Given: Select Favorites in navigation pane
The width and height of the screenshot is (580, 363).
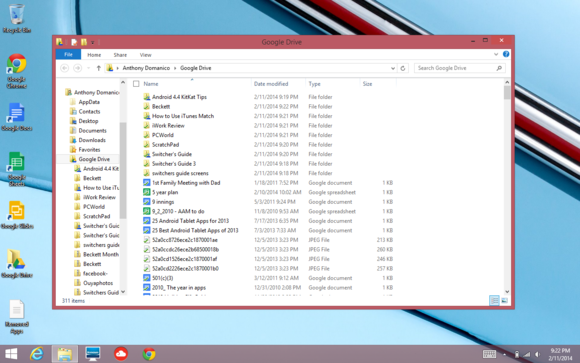Looking at the screenshot, I should [89, 150].
